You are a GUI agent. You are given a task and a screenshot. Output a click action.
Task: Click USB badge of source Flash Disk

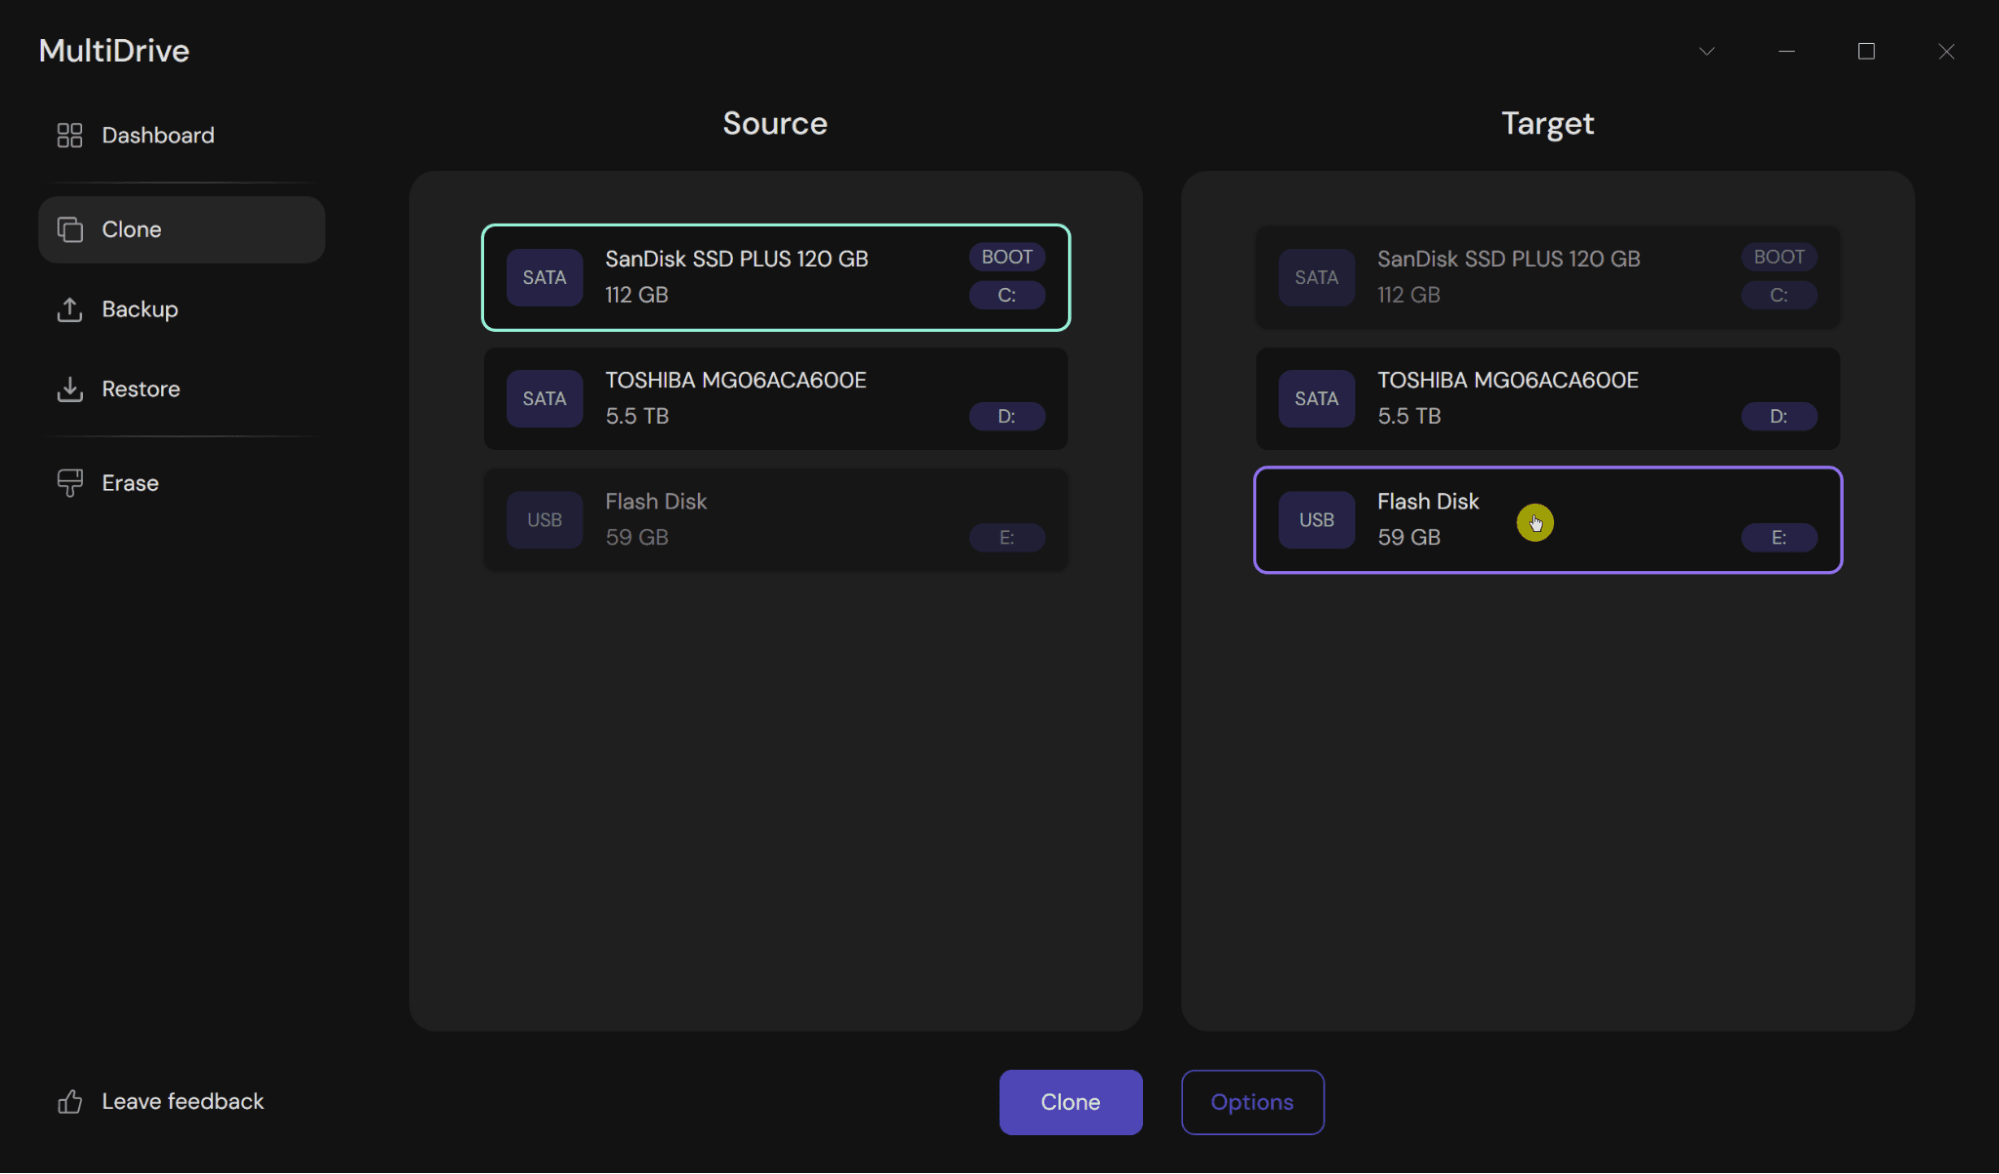(544, 520)
